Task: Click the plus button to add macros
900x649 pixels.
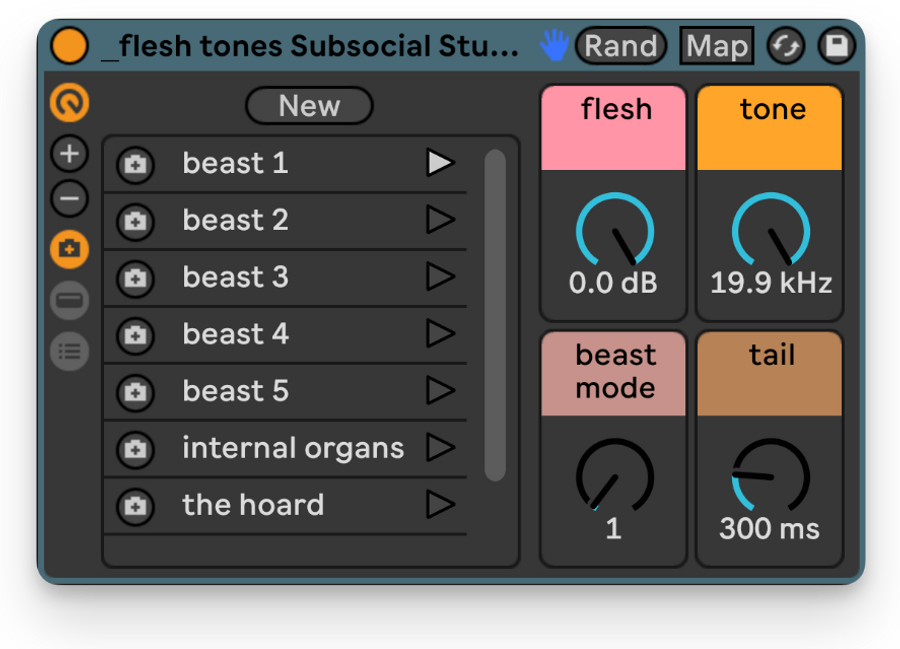Action: coord(69,154)
